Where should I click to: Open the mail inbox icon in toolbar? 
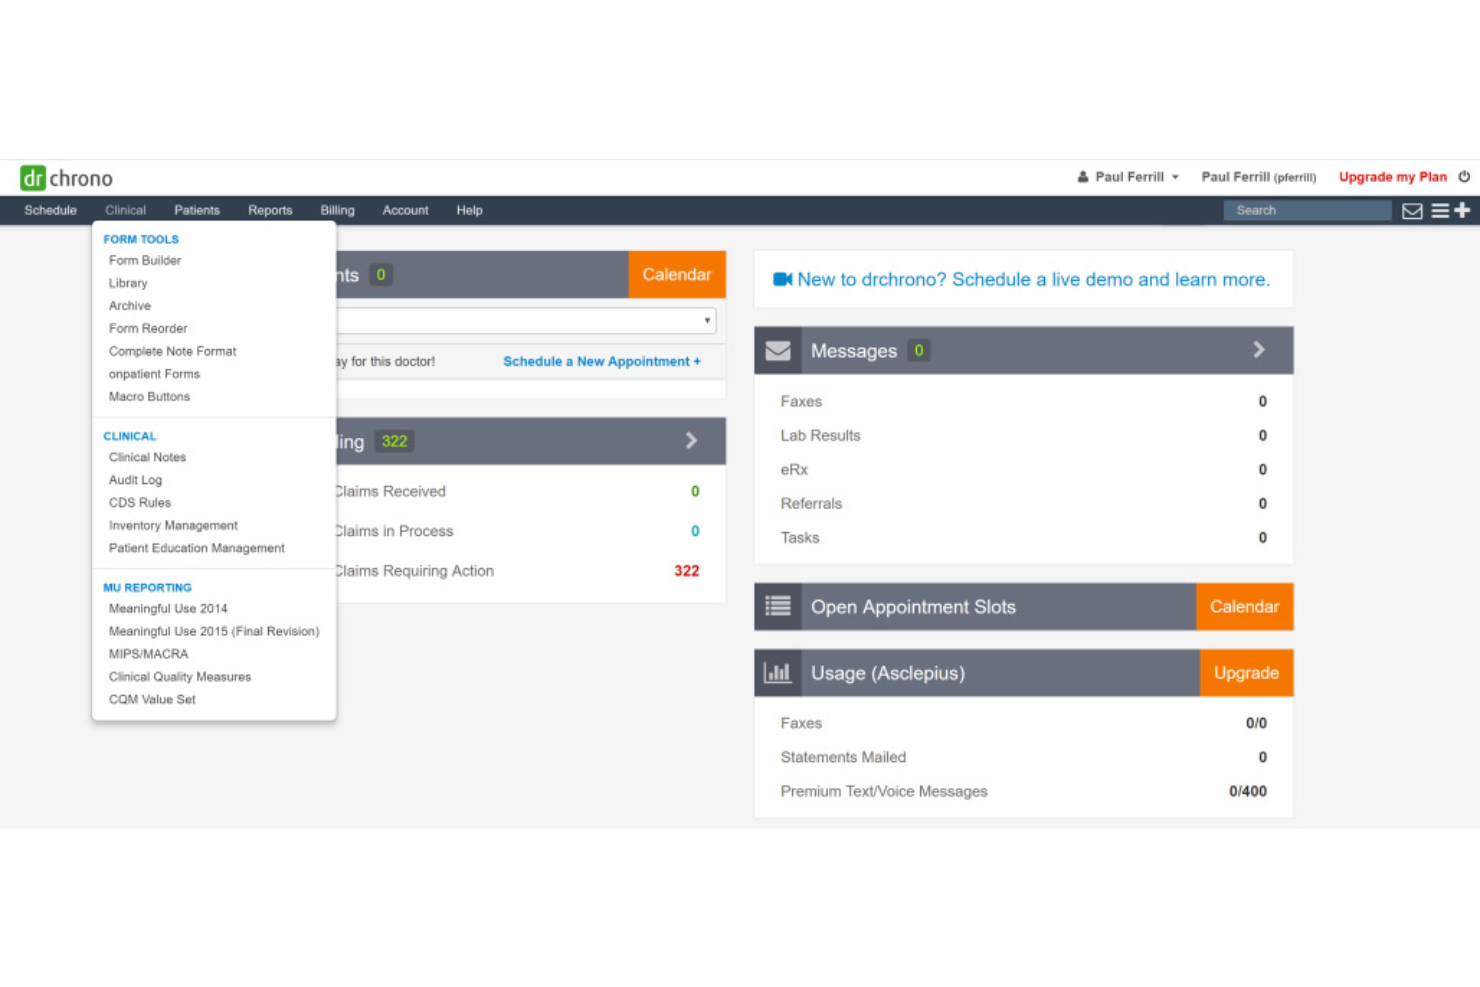pyautogui.click(x=1413, y=210)
